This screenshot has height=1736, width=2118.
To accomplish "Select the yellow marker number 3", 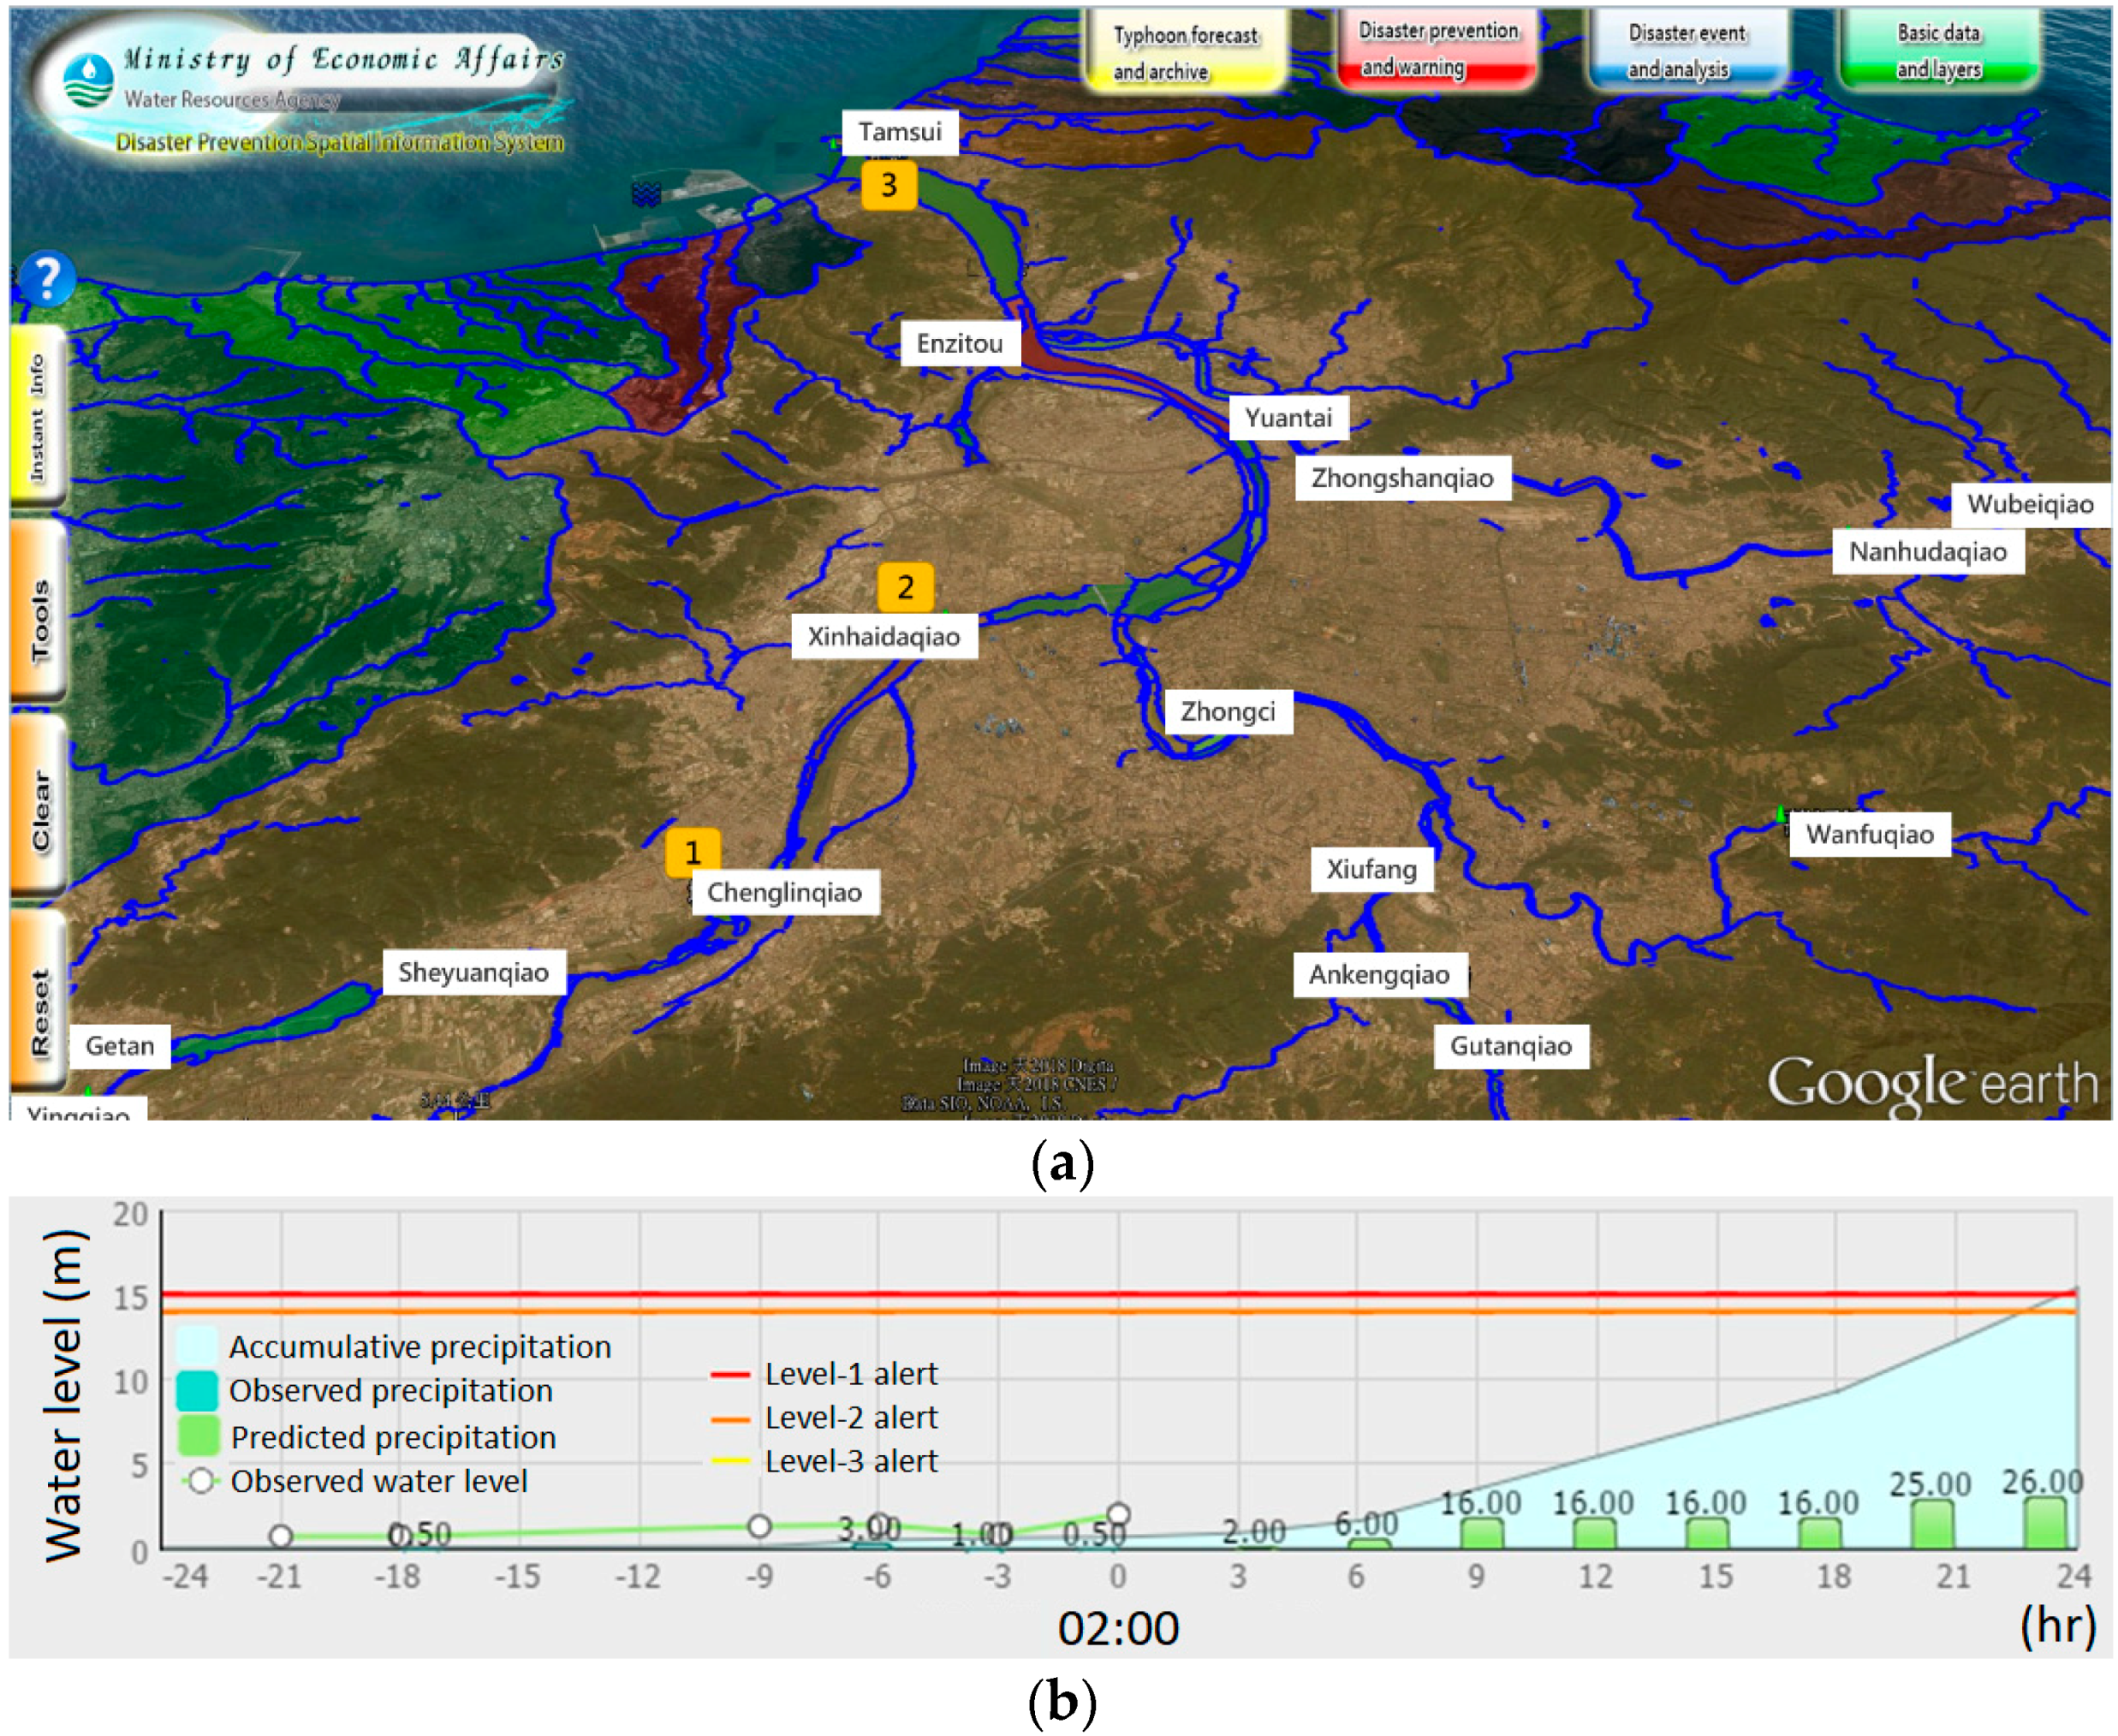I will click(x=888, y=185).
